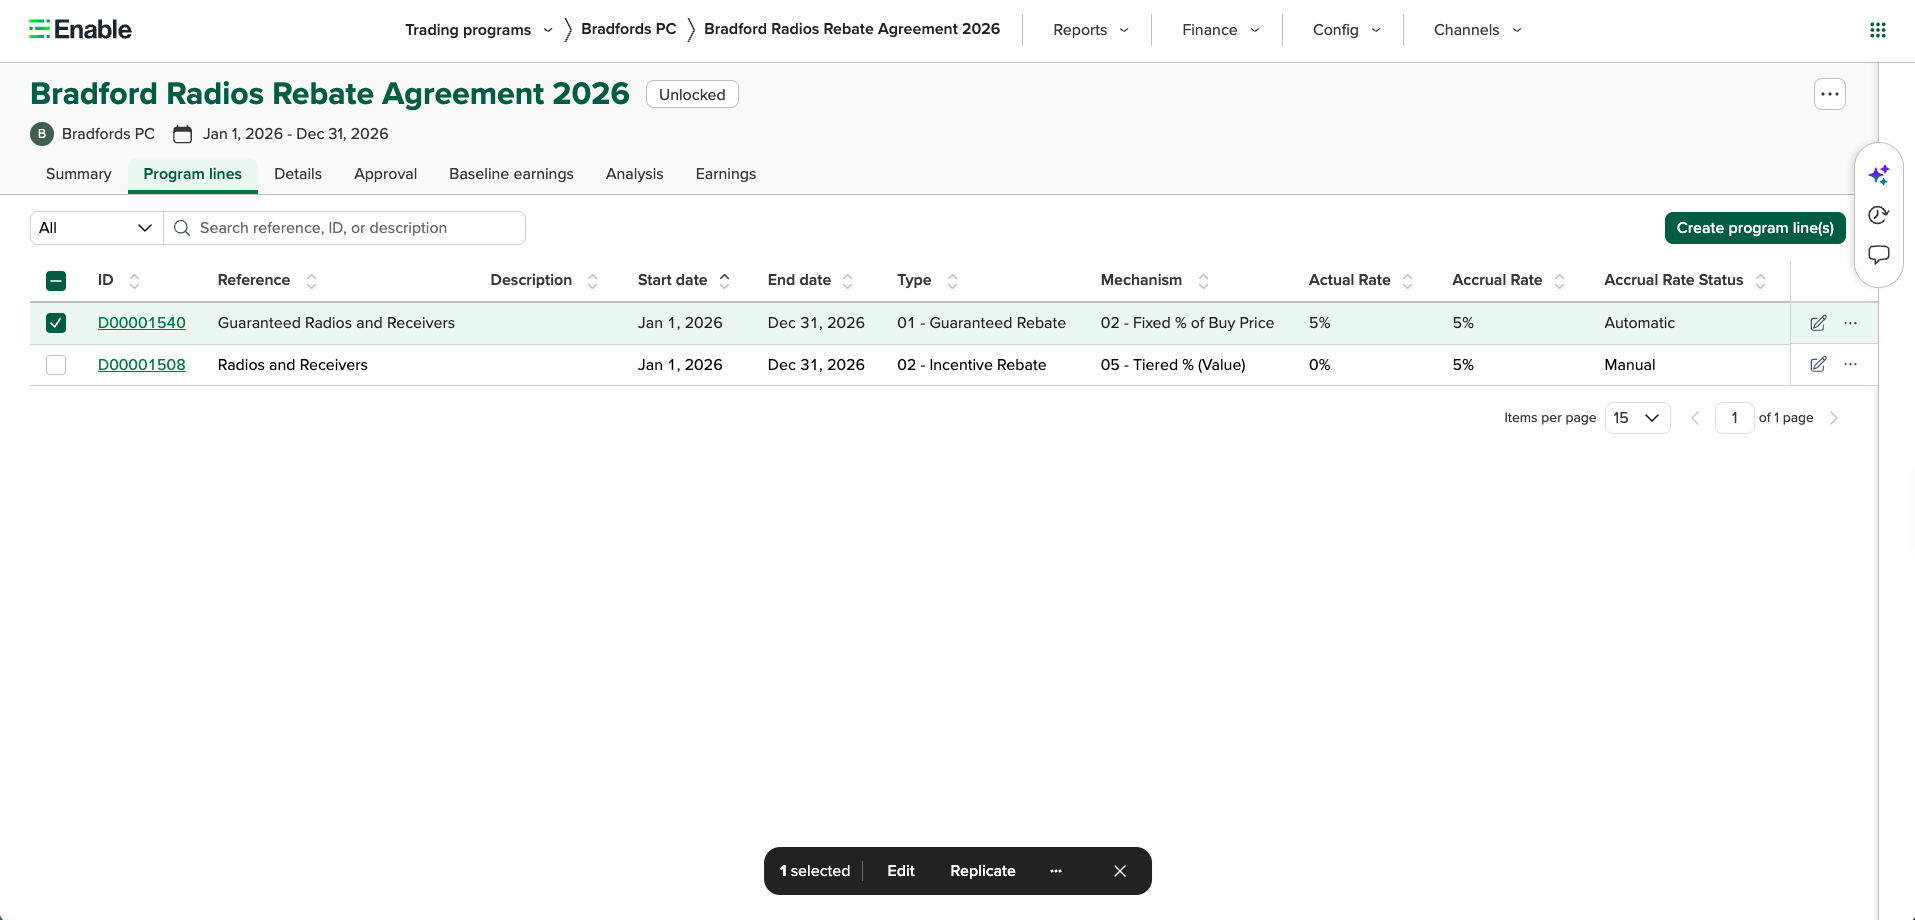The width and height of the screenshot is (1915, 920).
Task: Open the Channels dropdown menu
Action: coord(1478,30)
